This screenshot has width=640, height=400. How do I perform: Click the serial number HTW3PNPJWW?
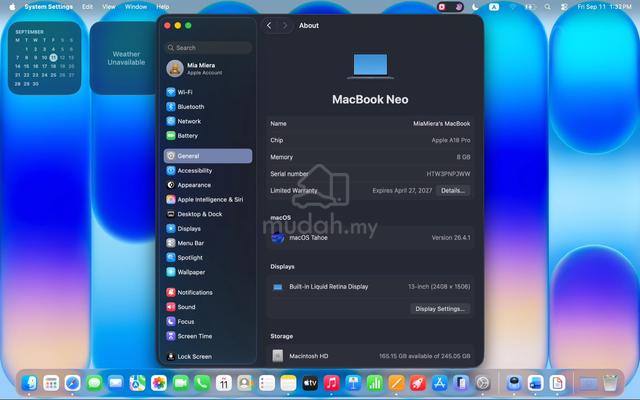(x=448, y=174)
